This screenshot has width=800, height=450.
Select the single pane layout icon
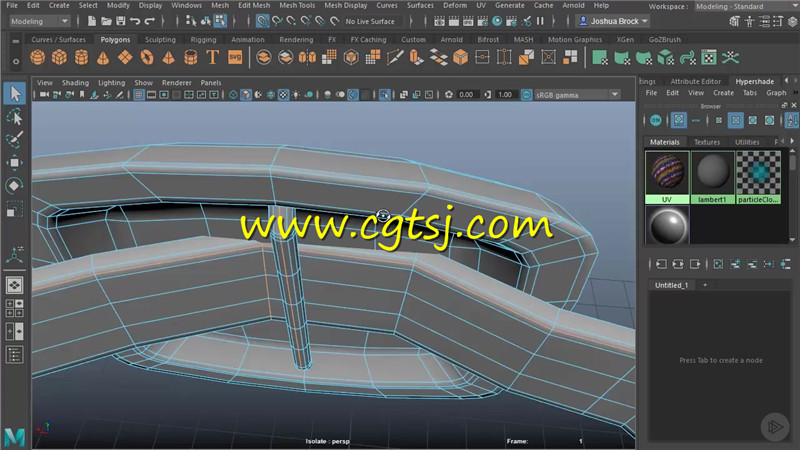[x=14, y=285]
